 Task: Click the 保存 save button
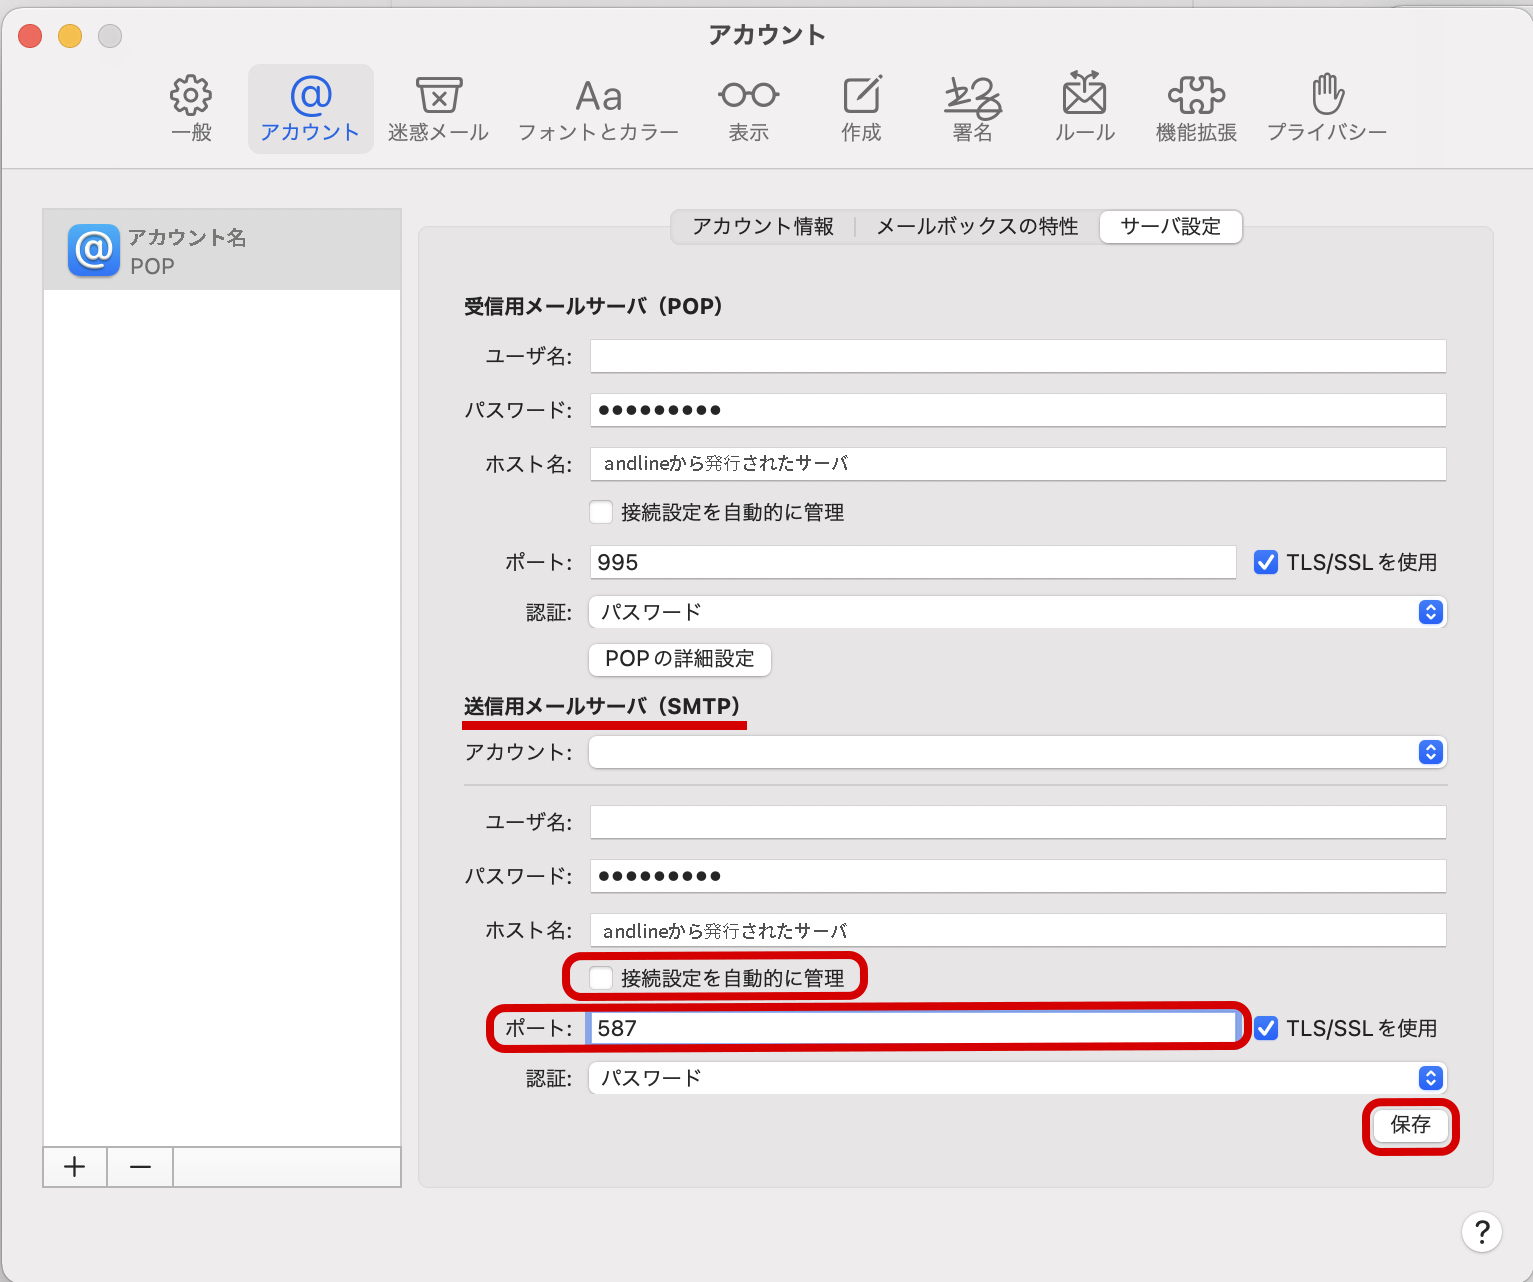point(1410,1125)
